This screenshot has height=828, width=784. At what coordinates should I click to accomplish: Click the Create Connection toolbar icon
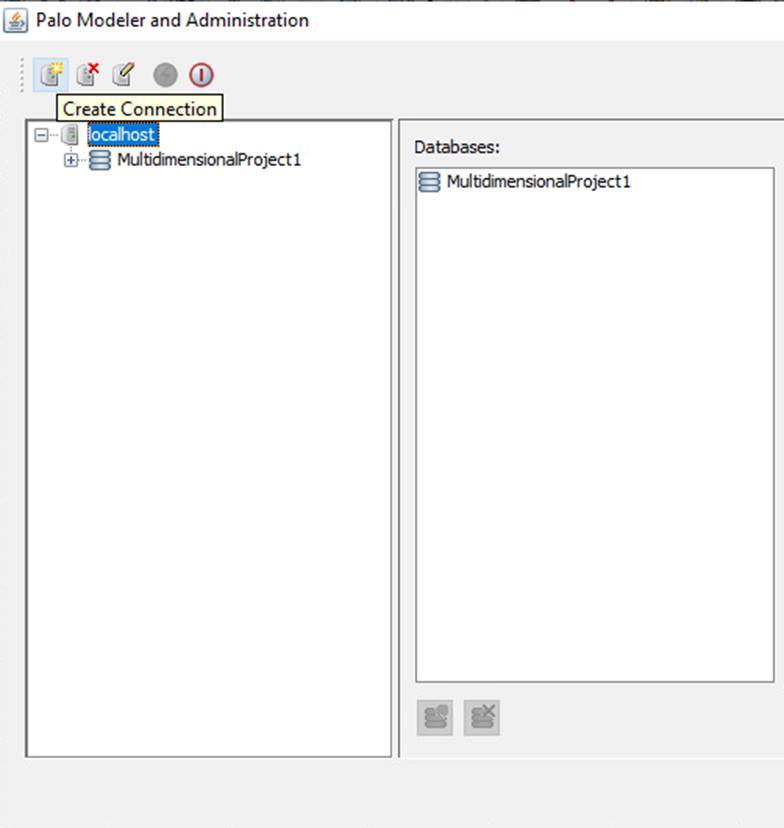tap(51, 74)
